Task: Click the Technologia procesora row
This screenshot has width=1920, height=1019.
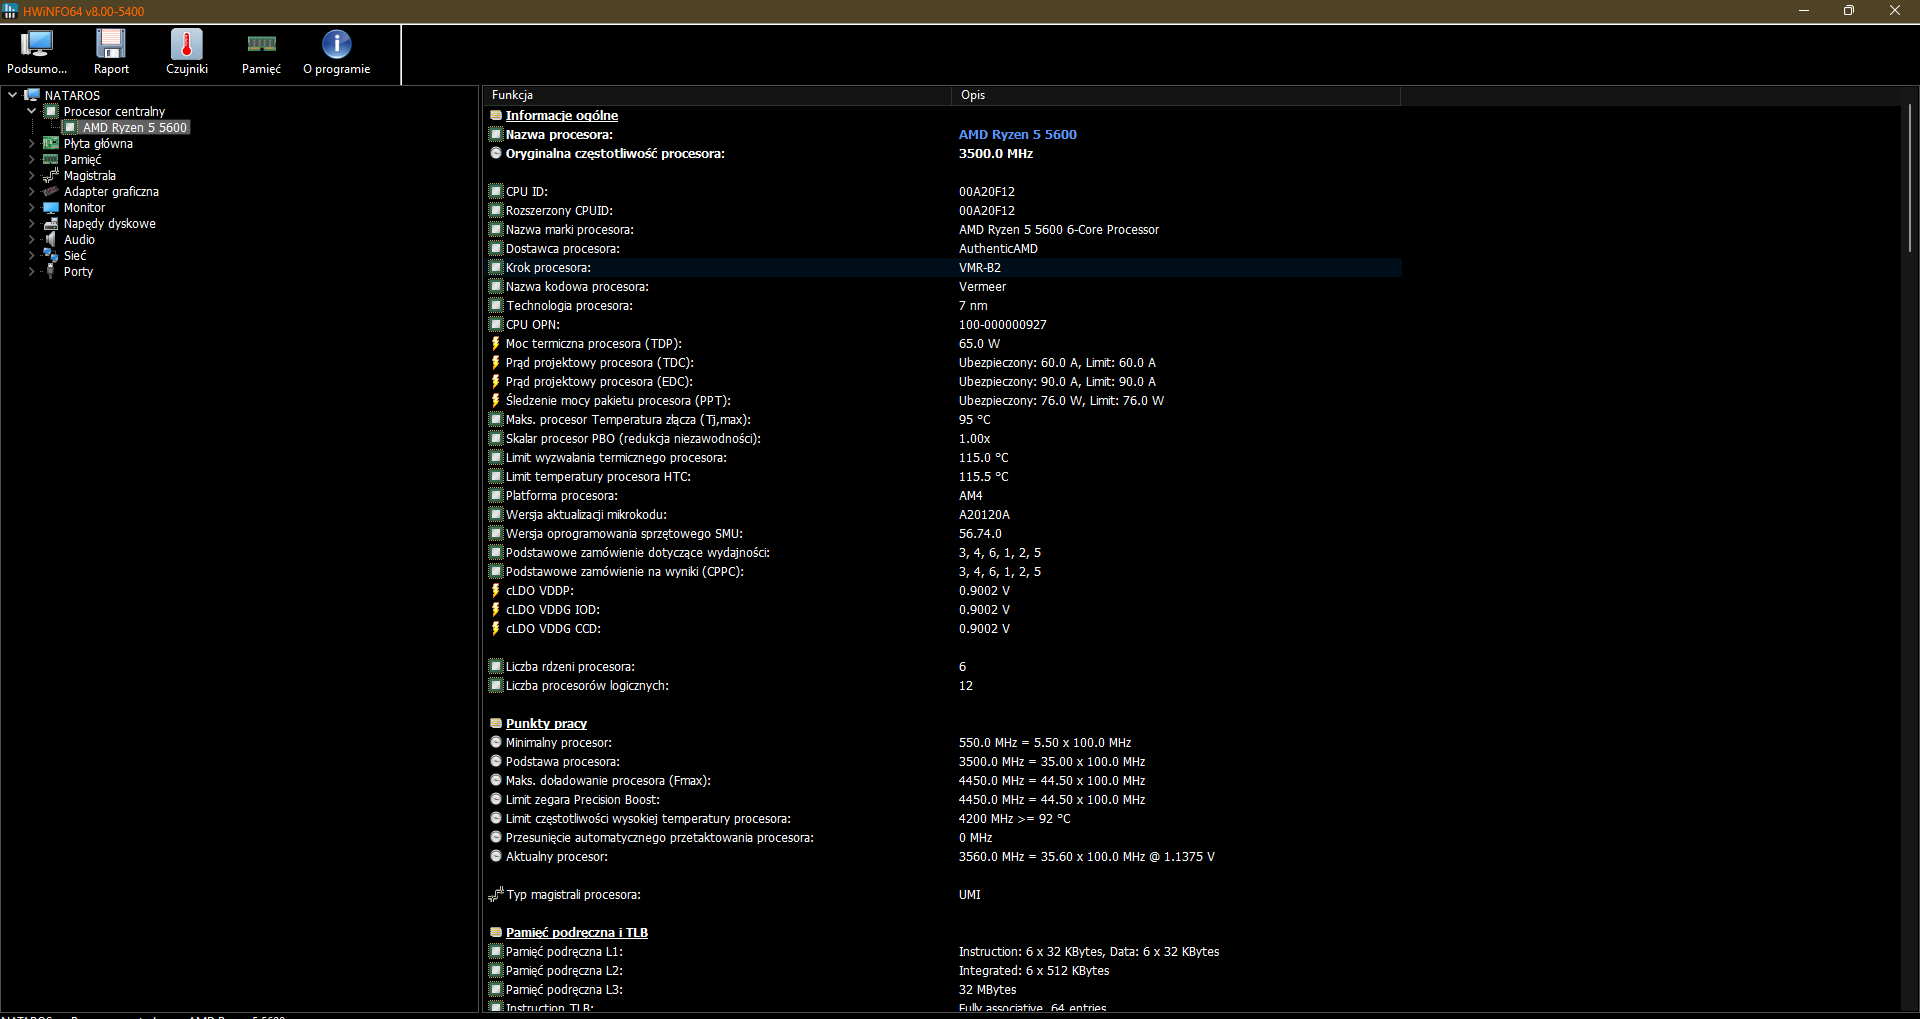Action: (943, 305)
